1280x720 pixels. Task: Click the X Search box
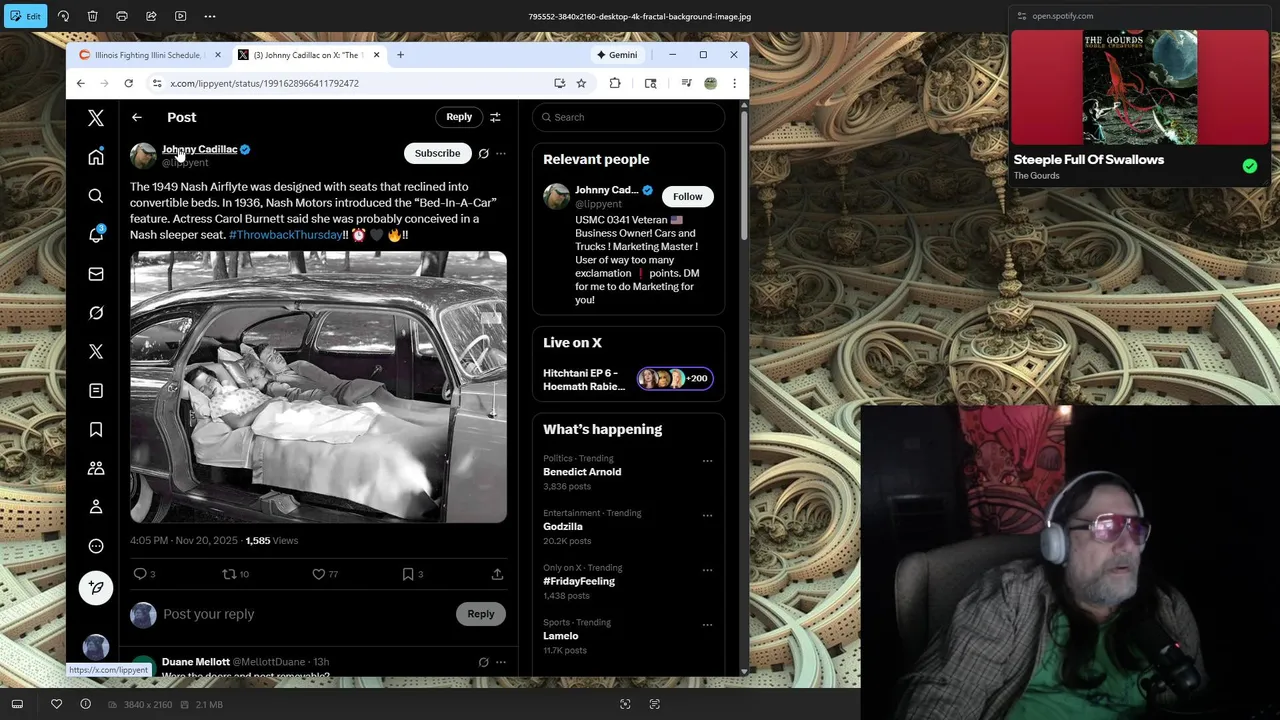point(628,117)
